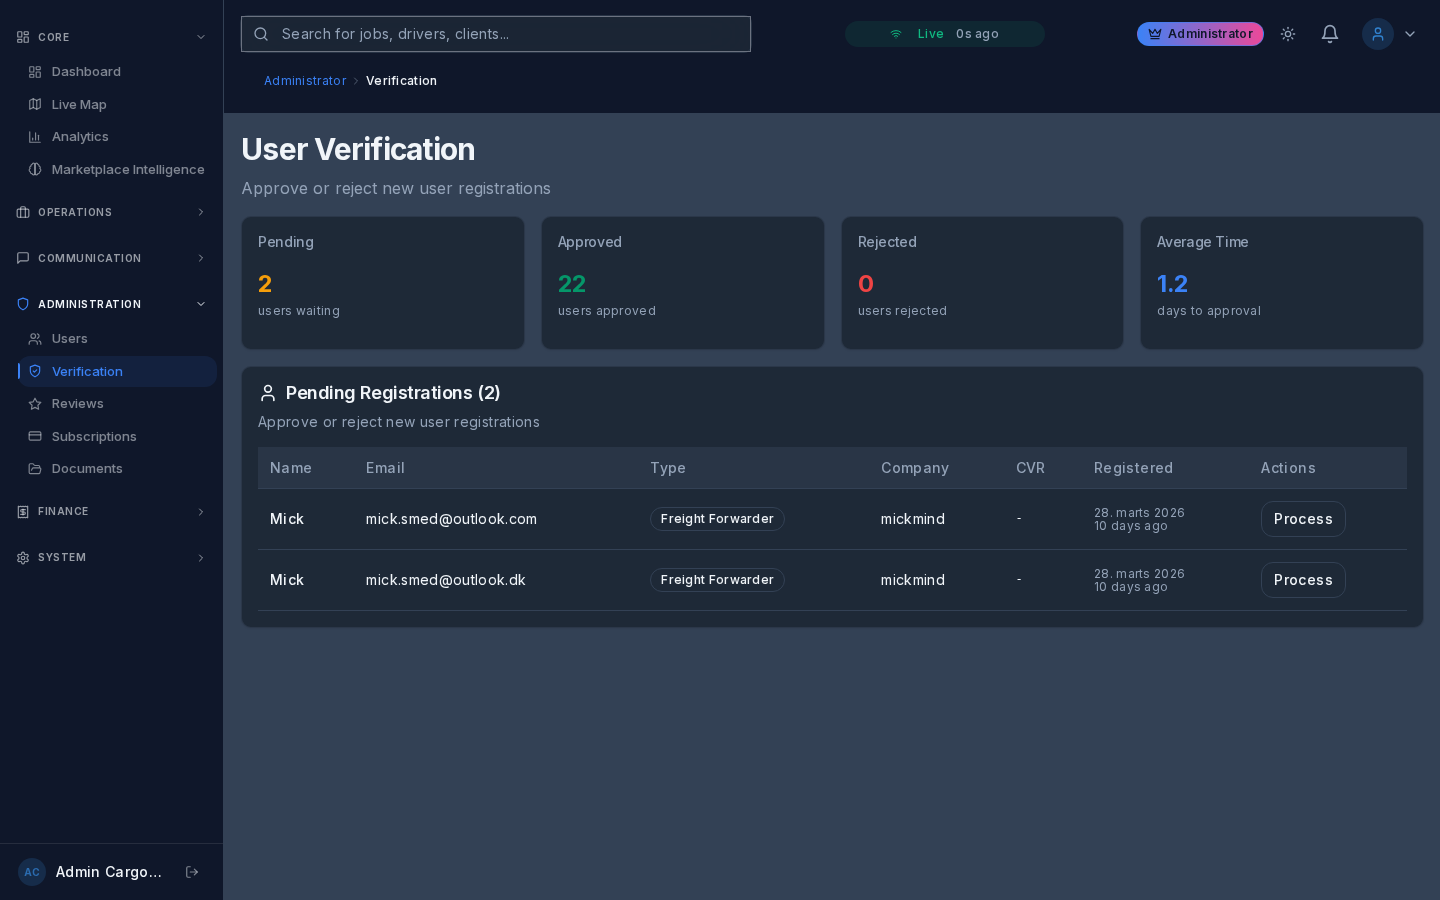The height and width of the screenshot is (900, 1440).
Task: Open Dashboard from the sidebar
Action: [x=86, y=72]
